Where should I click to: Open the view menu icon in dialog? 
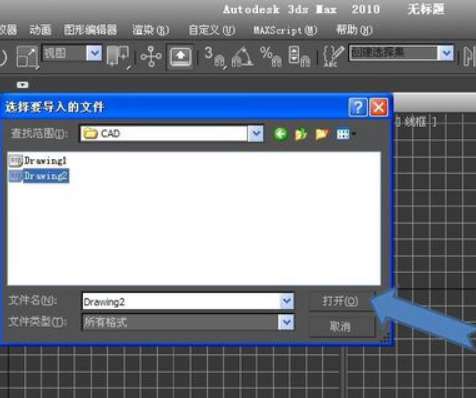coord(345,134)
